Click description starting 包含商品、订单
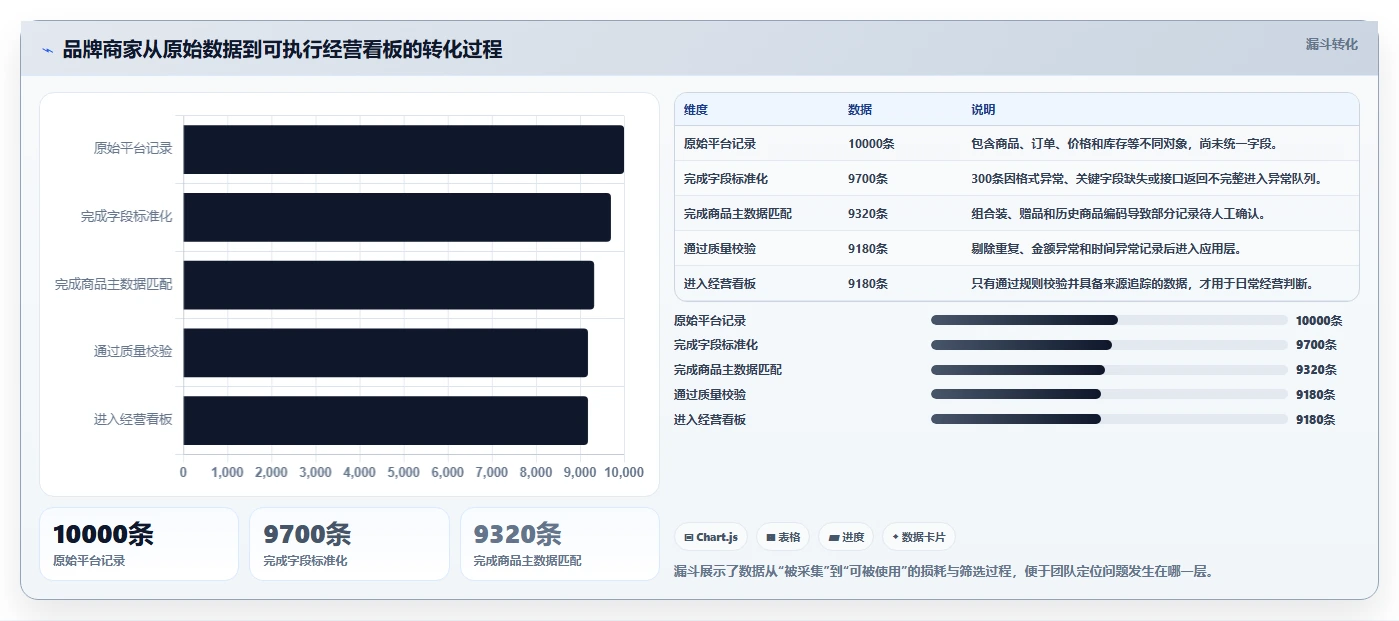The height and width of the screenshot is (621, 1399). pyautogui.click(x=1125, y=144)
